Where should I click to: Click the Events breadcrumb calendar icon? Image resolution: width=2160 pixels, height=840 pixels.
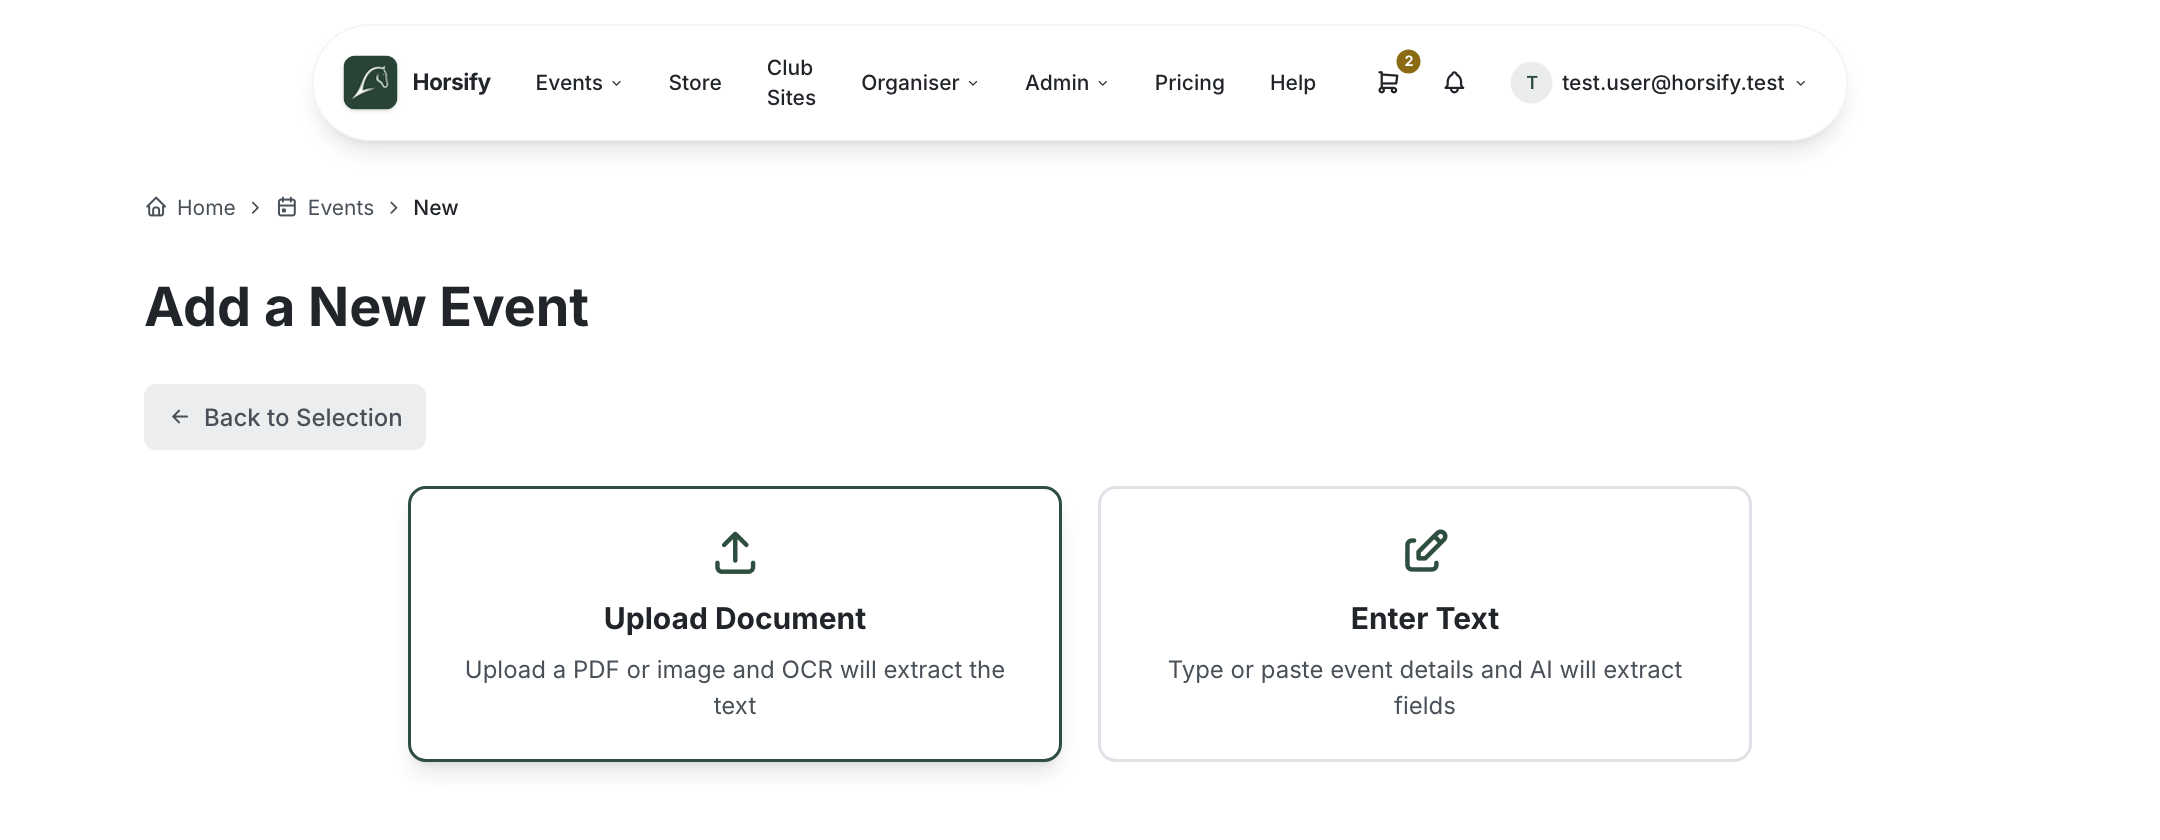[x=287, y=207]
